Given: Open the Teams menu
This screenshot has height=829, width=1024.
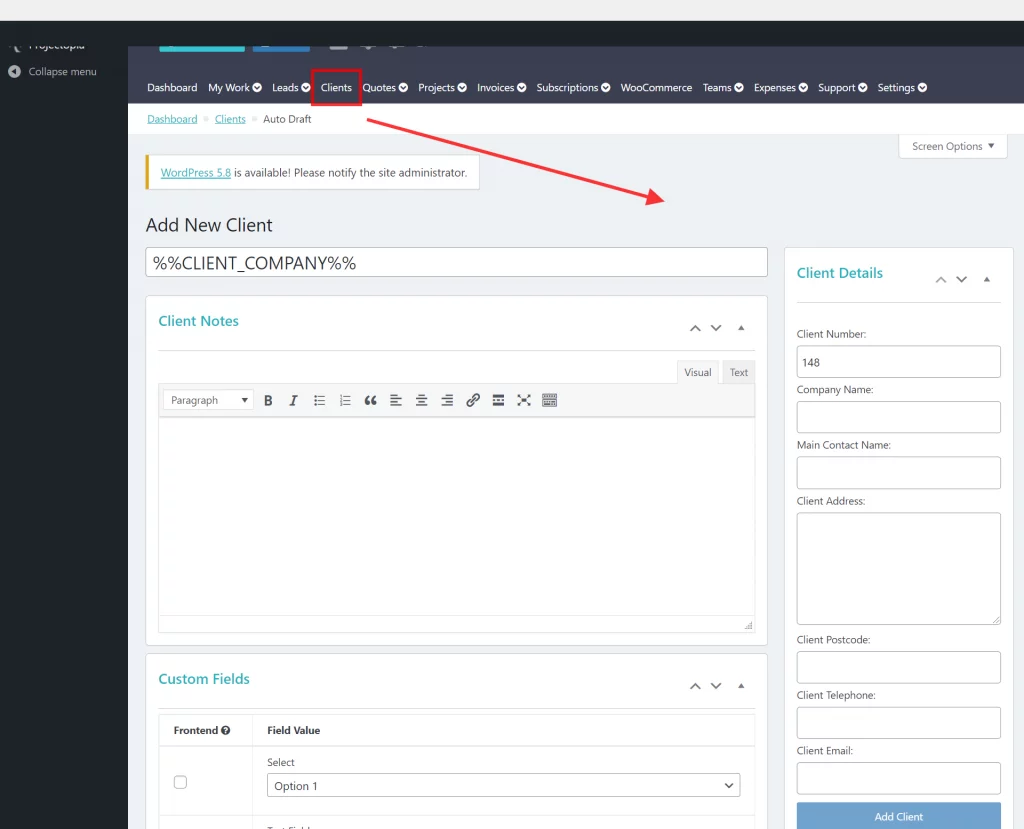Looking at the screenshot, I should click(x=723, y=88).
